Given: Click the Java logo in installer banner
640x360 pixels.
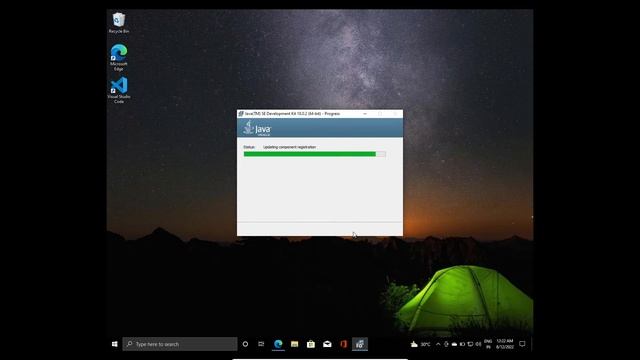Looking at the screenshot, I should [257, 128].
